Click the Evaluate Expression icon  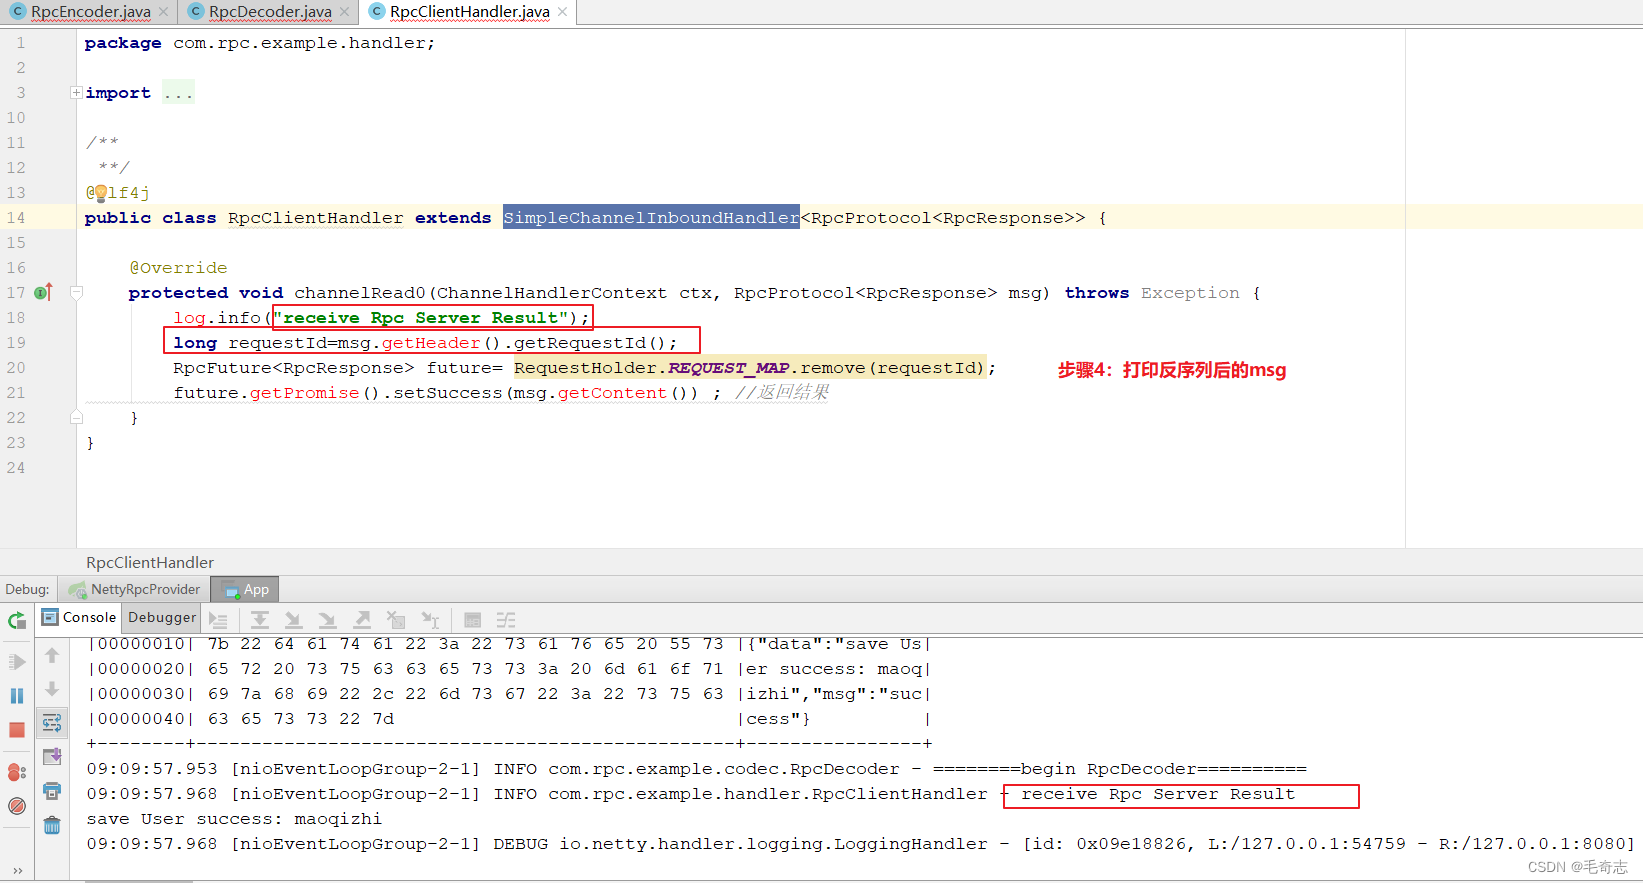473,620
